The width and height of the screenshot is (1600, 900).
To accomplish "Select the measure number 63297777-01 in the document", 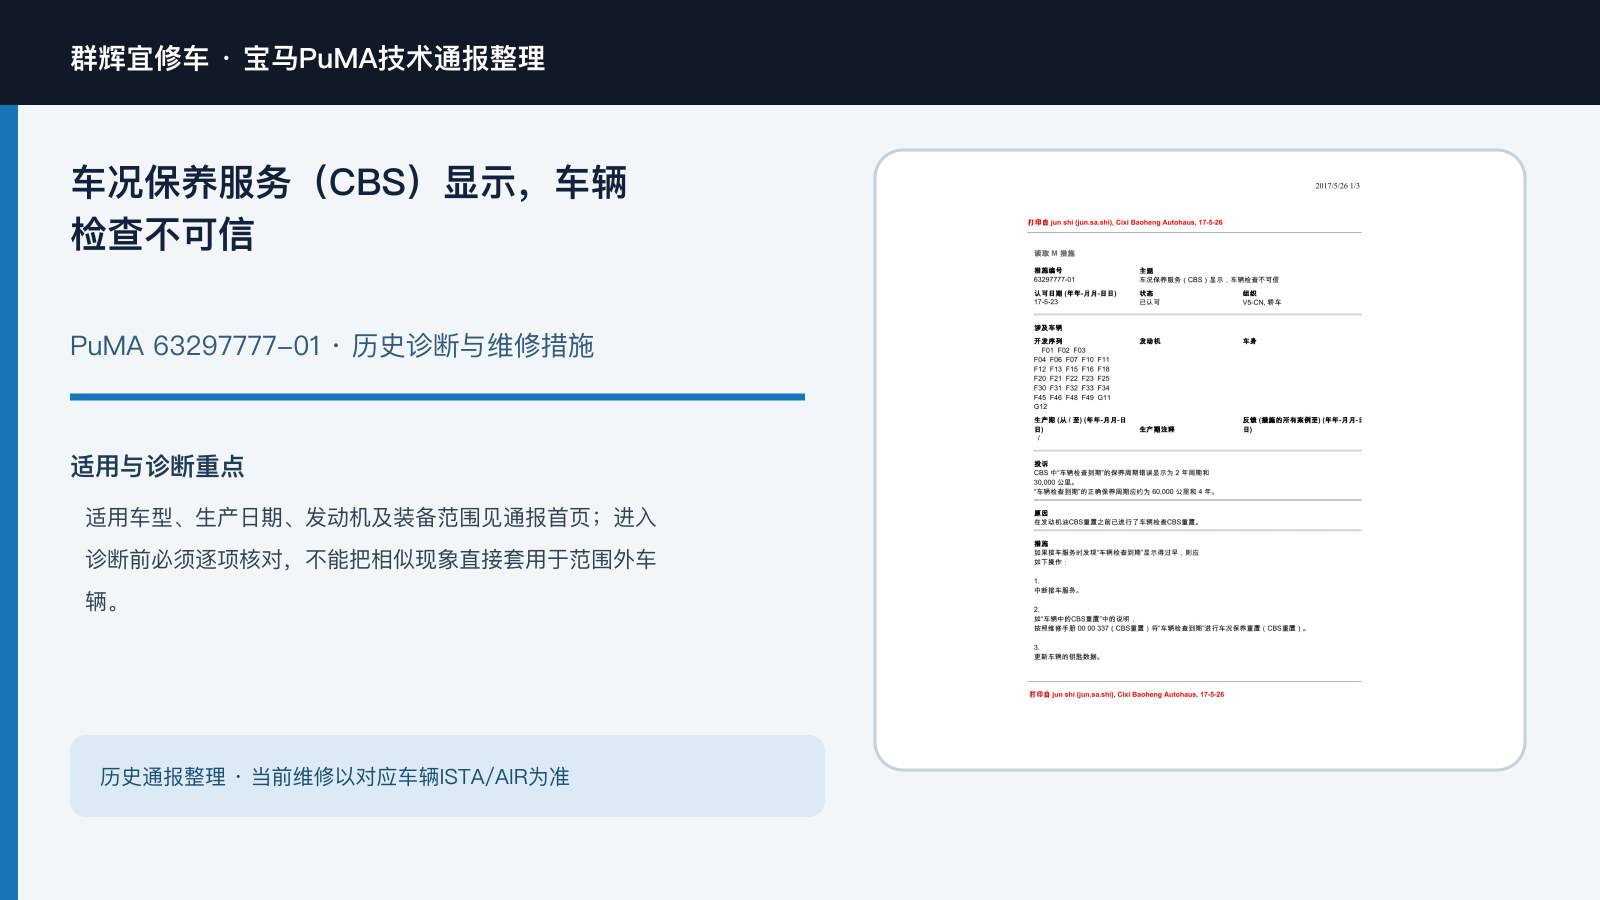I will (x=1054, y=280).
